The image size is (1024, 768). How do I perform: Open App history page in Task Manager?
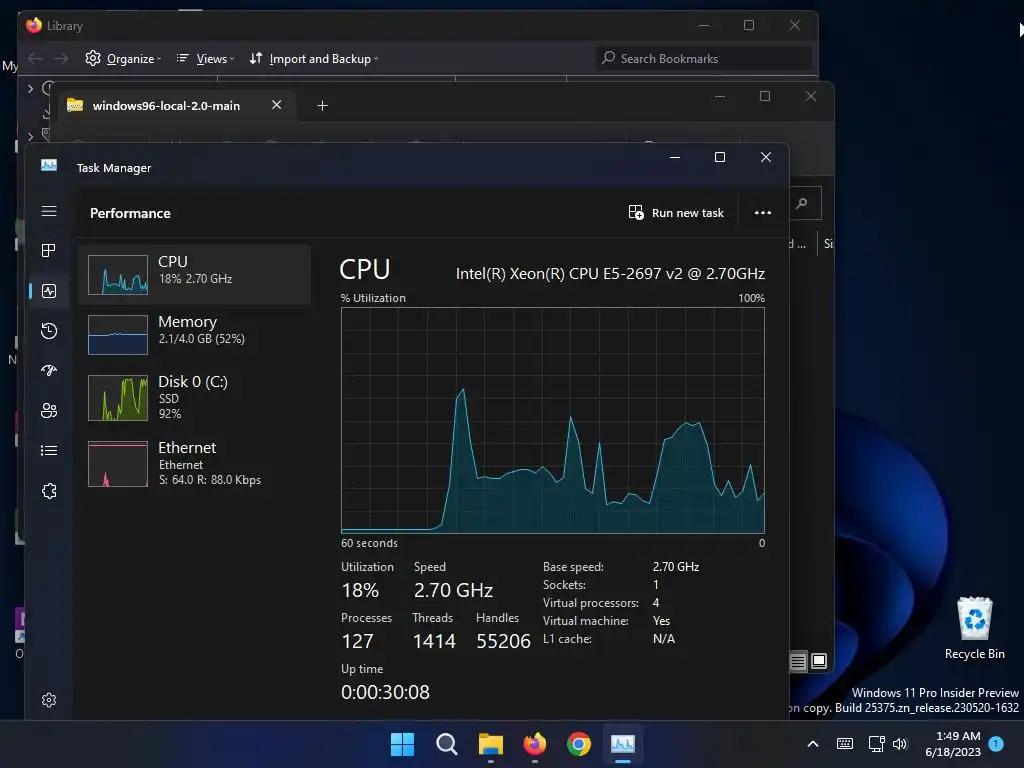point(49,330)
